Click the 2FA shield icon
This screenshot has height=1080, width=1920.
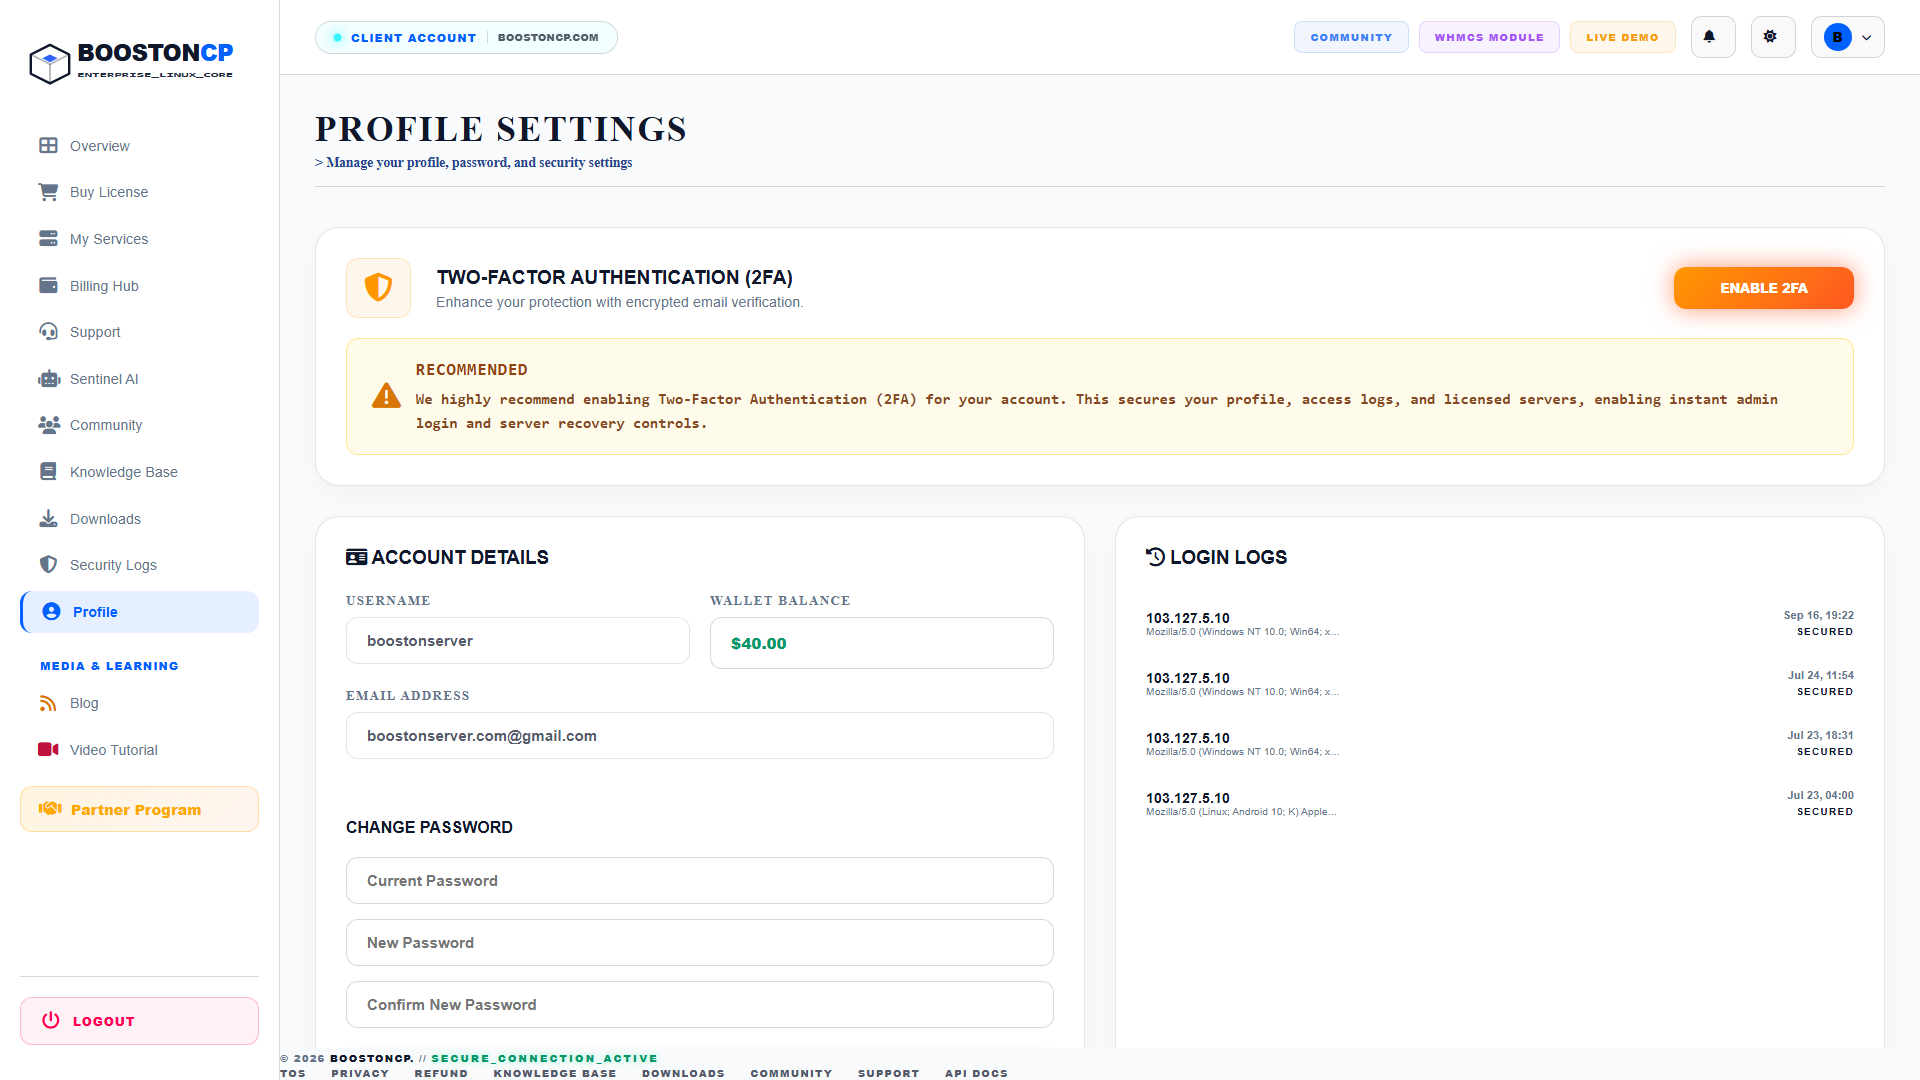378,288
